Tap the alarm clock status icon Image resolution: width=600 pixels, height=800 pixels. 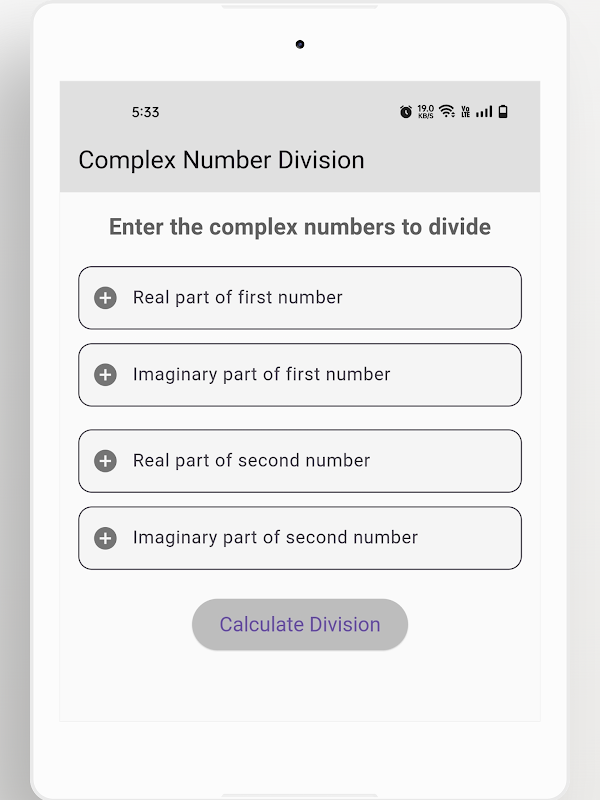[x=405, y=112]
